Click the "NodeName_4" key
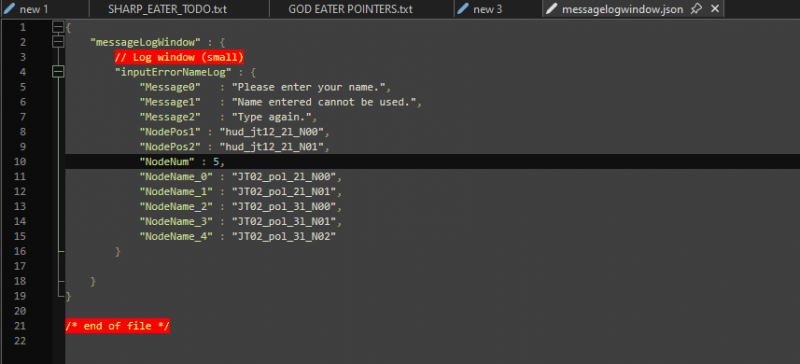Screen dimensions: 800x364 coord(177,237)
